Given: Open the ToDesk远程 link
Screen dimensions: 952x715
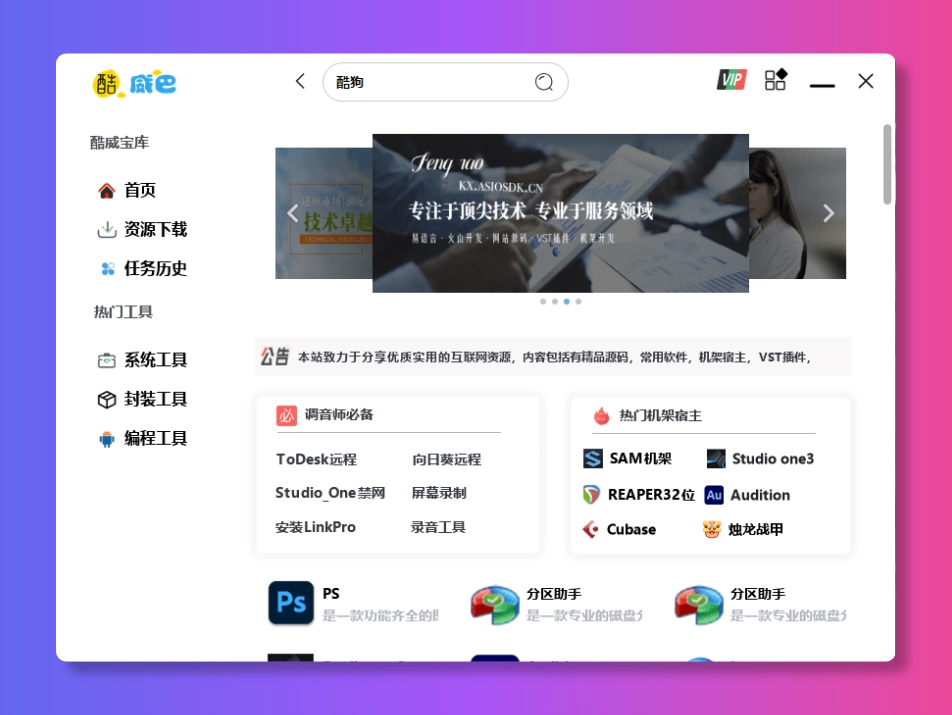Looking at the screenshot, I should pos(316,459).
